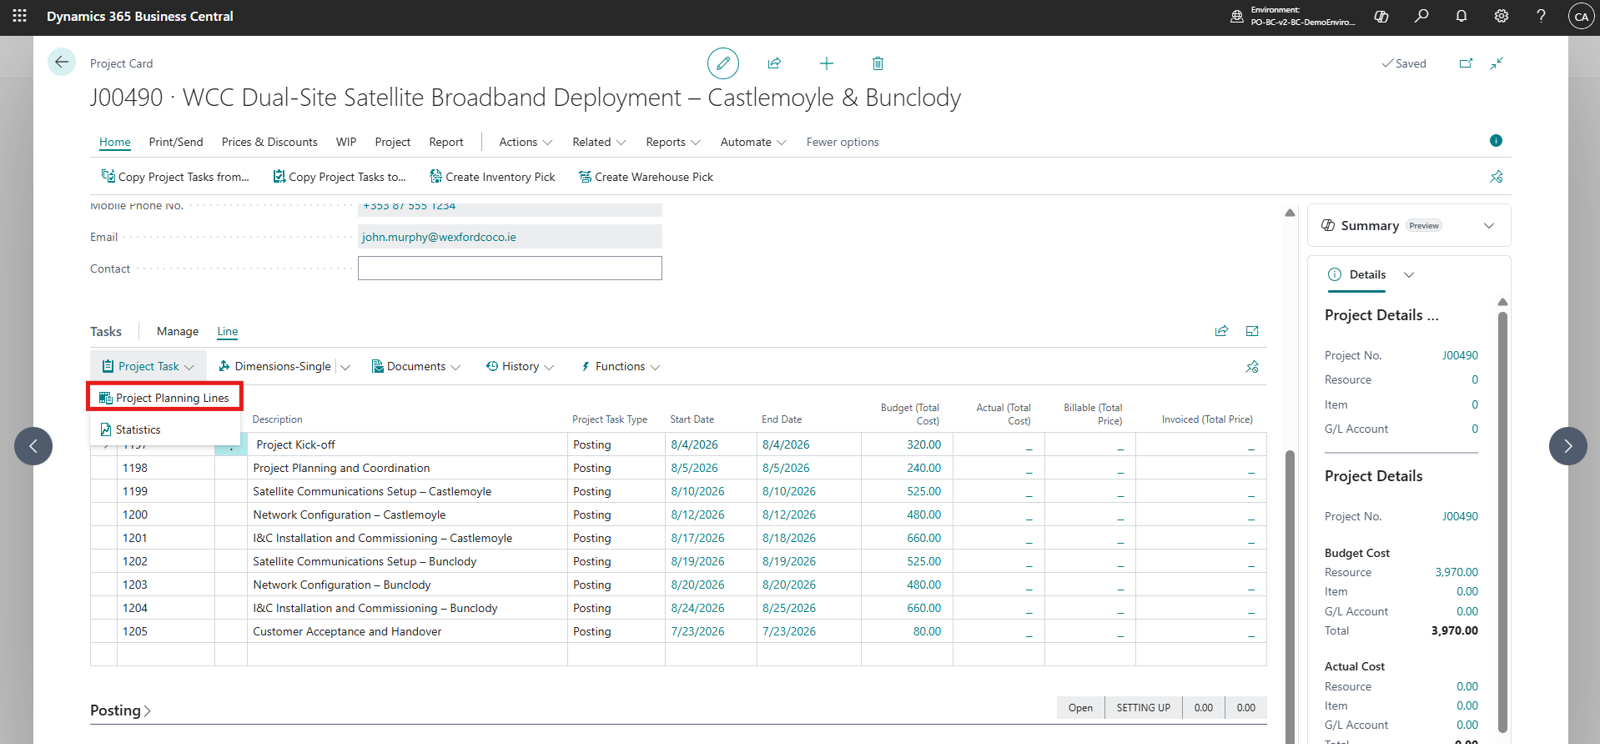
Task: Click the Contact input field
Action: coord(510,268)
